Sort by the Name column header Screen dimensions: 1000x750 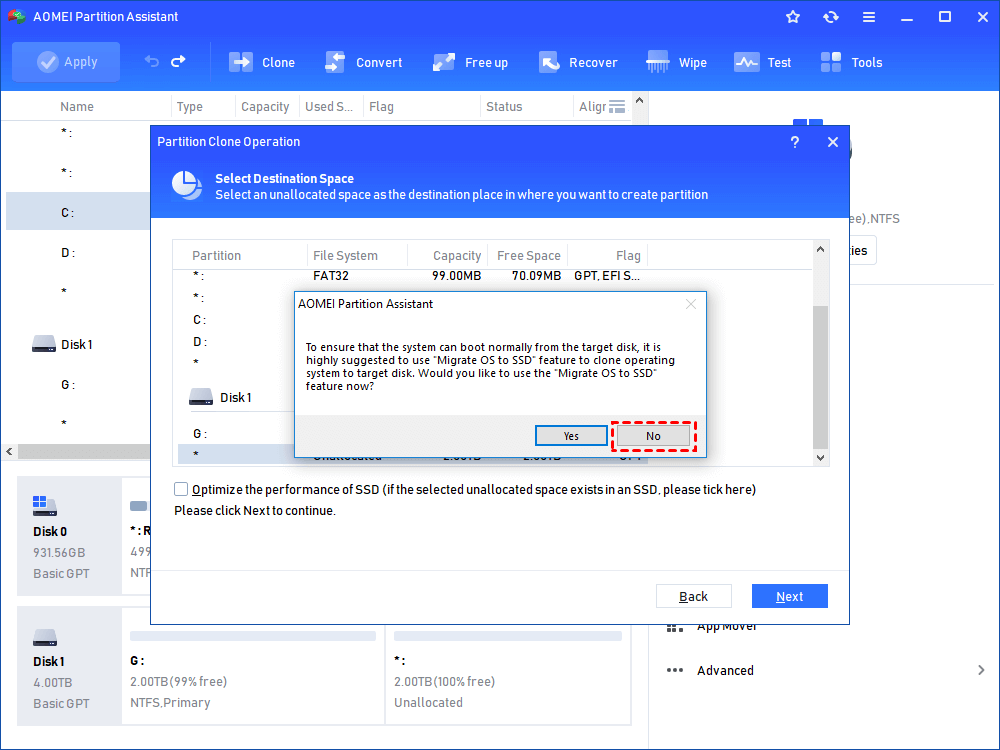coord(77,107)
